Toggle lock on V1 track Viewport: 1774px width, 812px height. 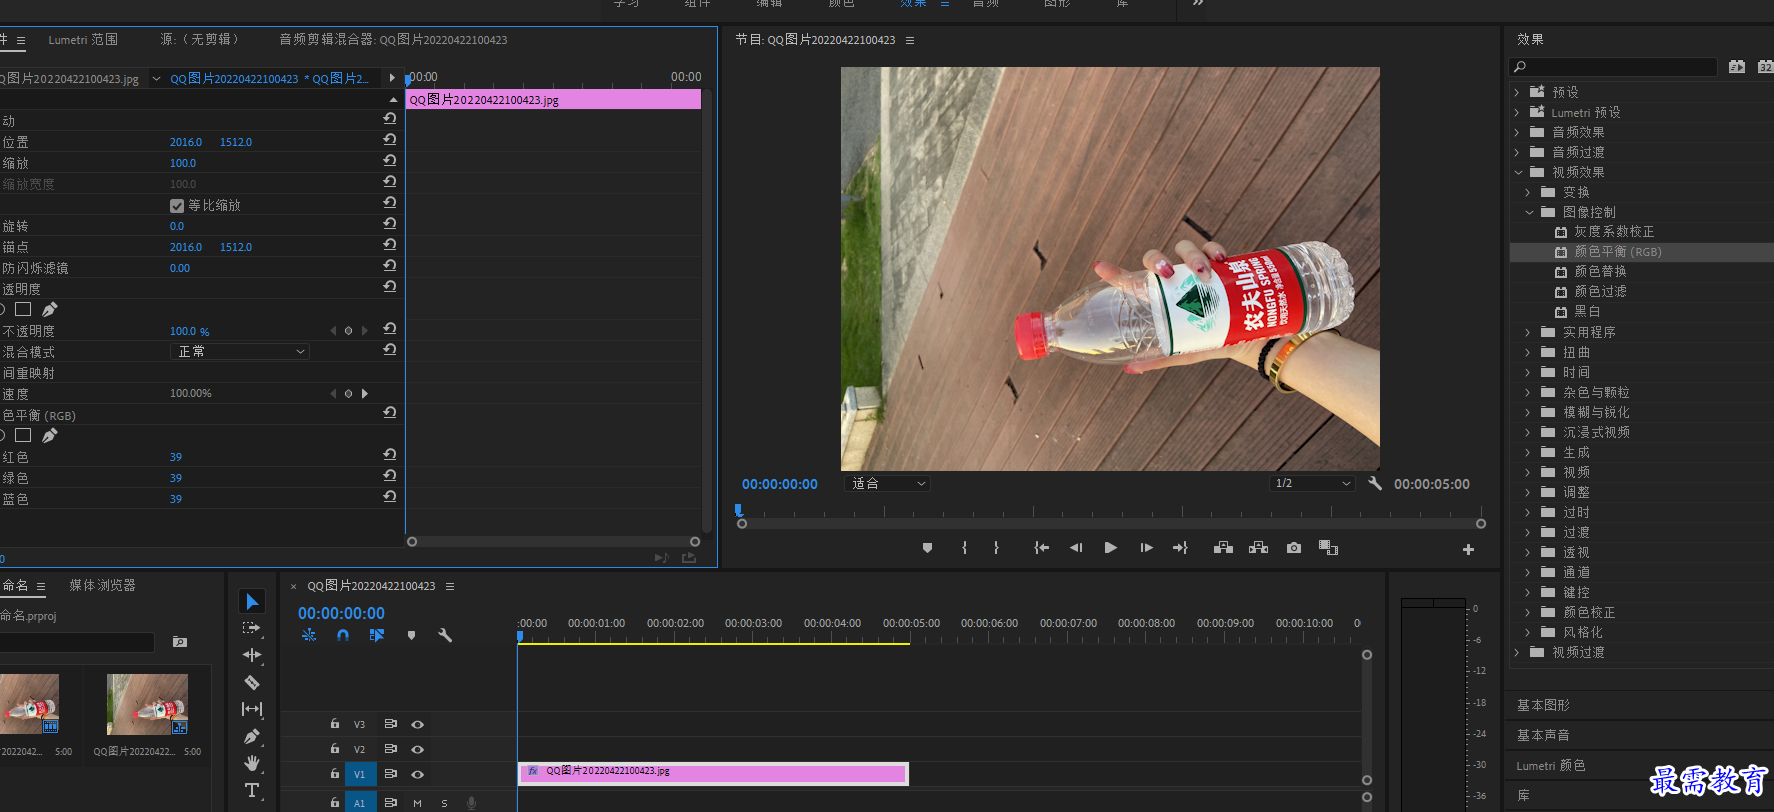335,773
